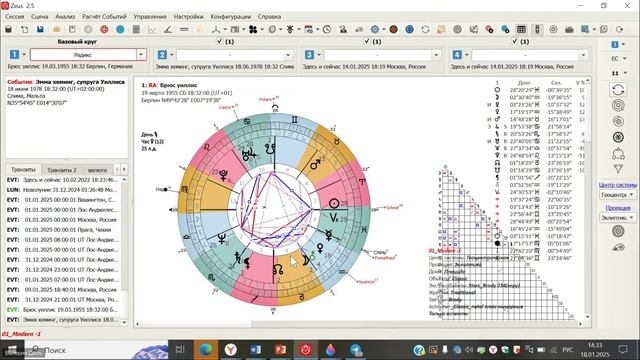The width and height of the screenshot is (640, 360).
Task: Open the Эклиптик projection dropdown
Action: point(618,218)
